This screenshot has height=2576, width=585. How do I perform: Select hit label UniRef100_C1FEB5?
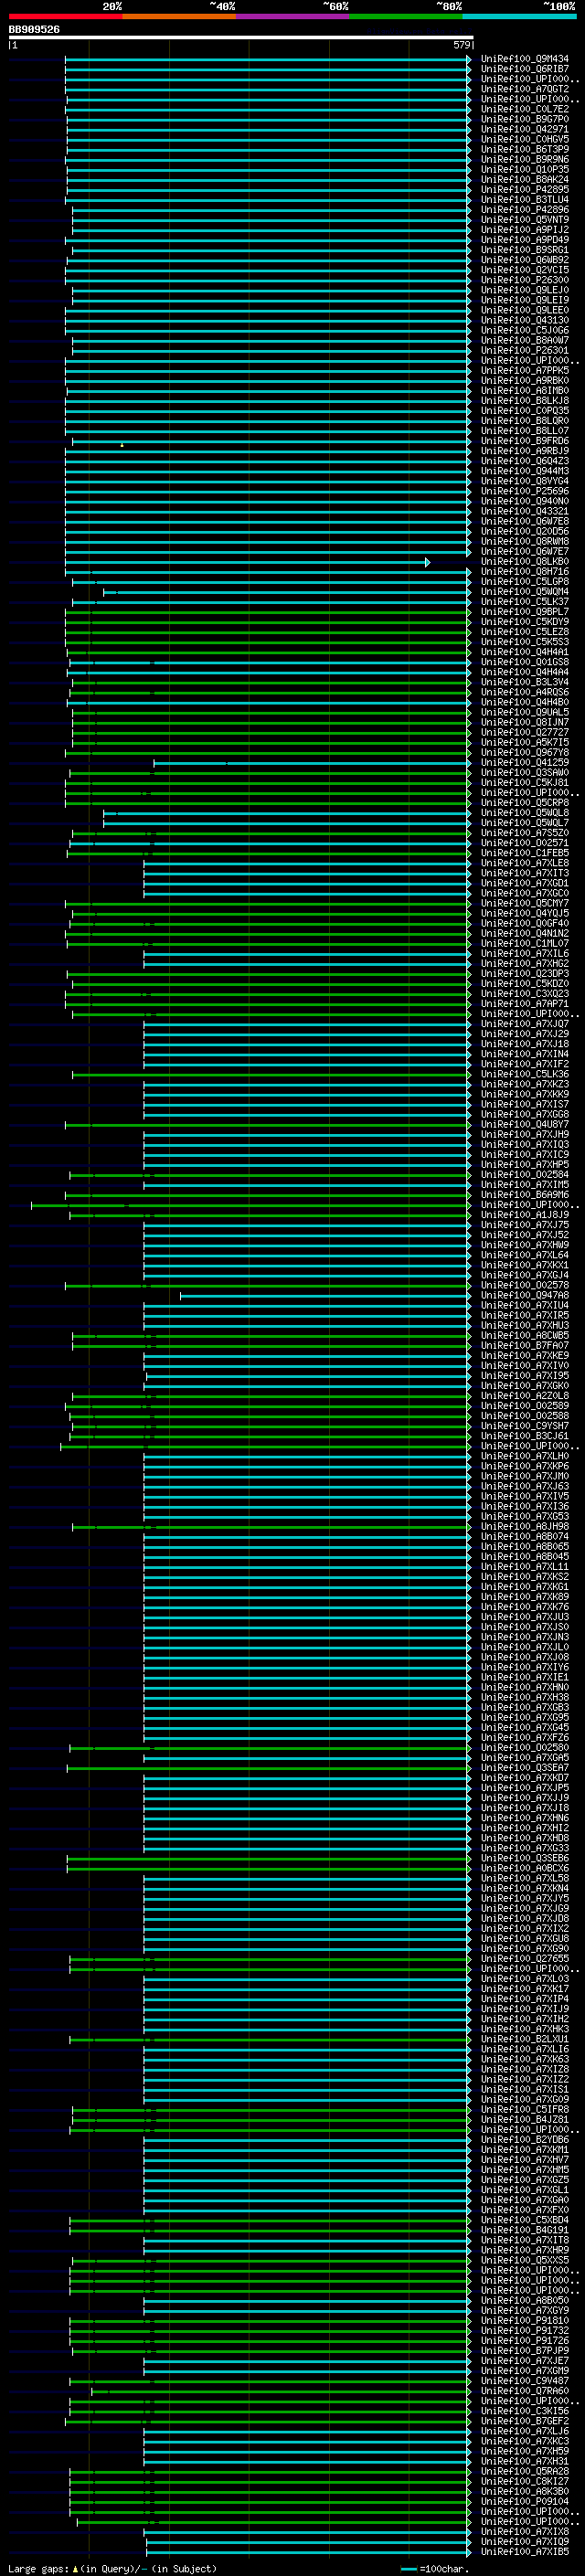(x=525, y=853)
